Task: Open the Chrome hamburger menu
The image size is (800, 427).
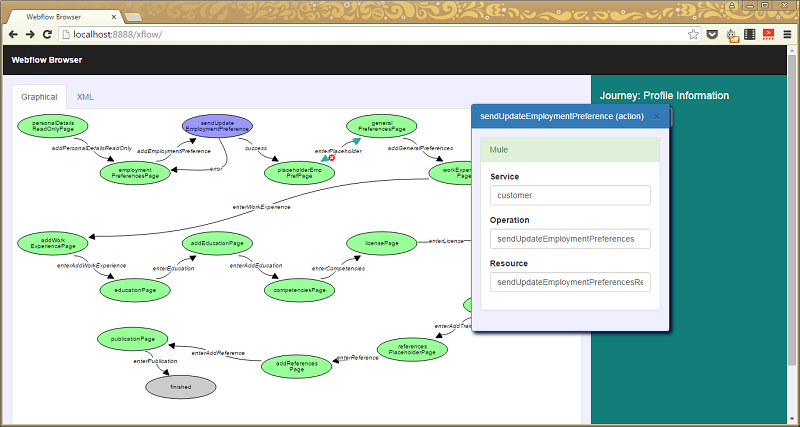Action: [787, 34]
